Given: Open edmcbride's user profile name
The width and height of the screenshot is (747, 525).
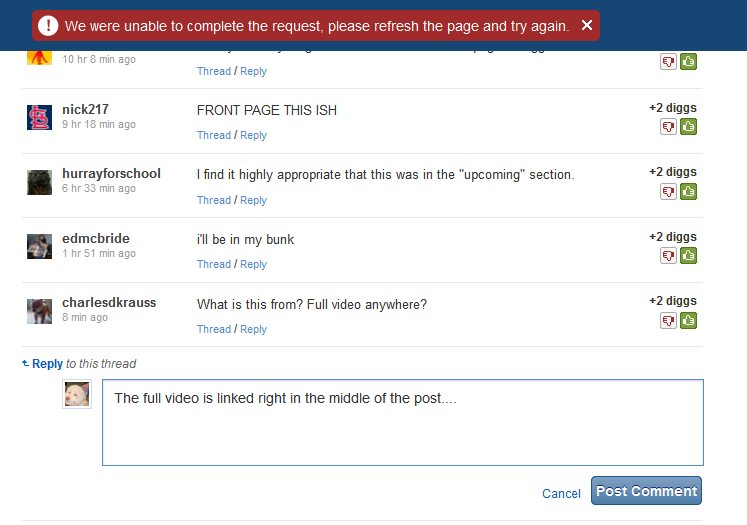Looking at the screenshot, I should coord(96,238).
